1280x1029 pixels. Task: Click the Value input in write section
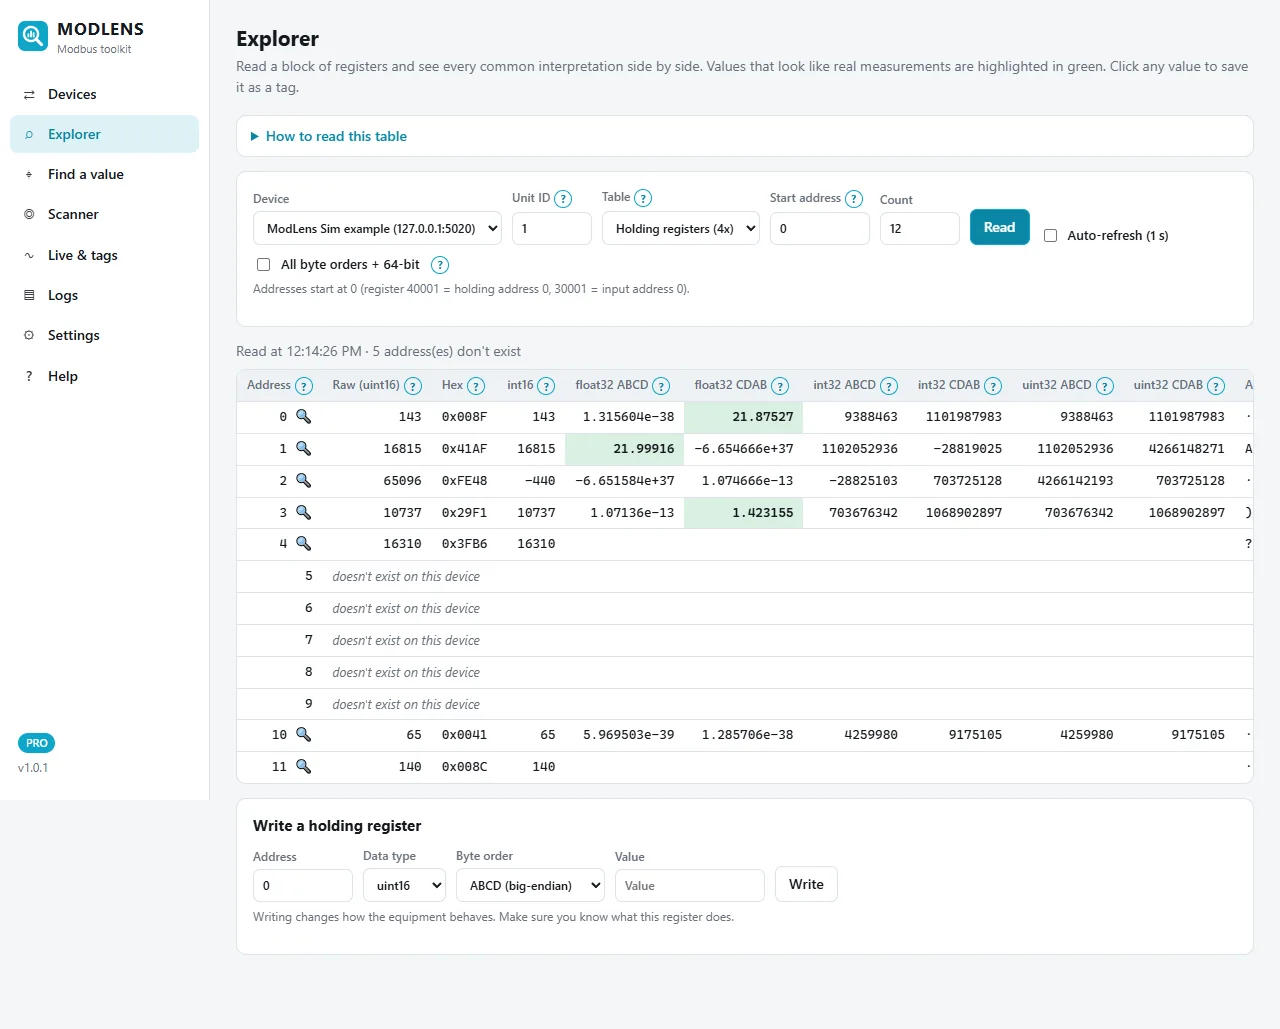click(x=690, y=885)
